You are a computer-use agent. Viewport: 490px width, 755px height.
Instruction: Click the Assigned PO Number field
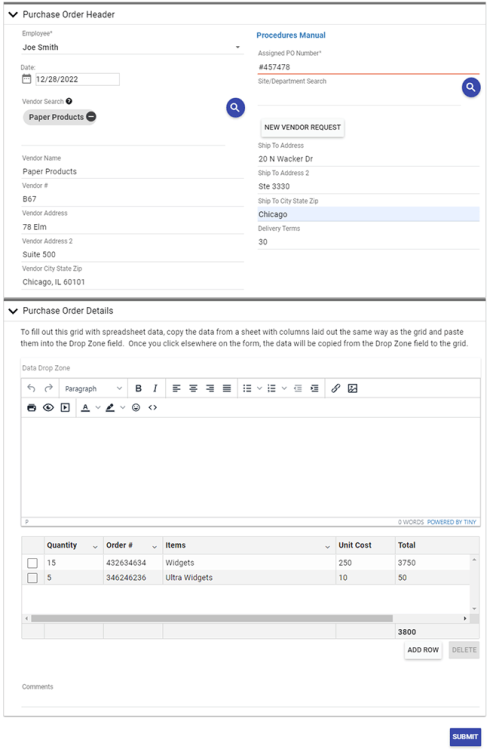[368, 67]
